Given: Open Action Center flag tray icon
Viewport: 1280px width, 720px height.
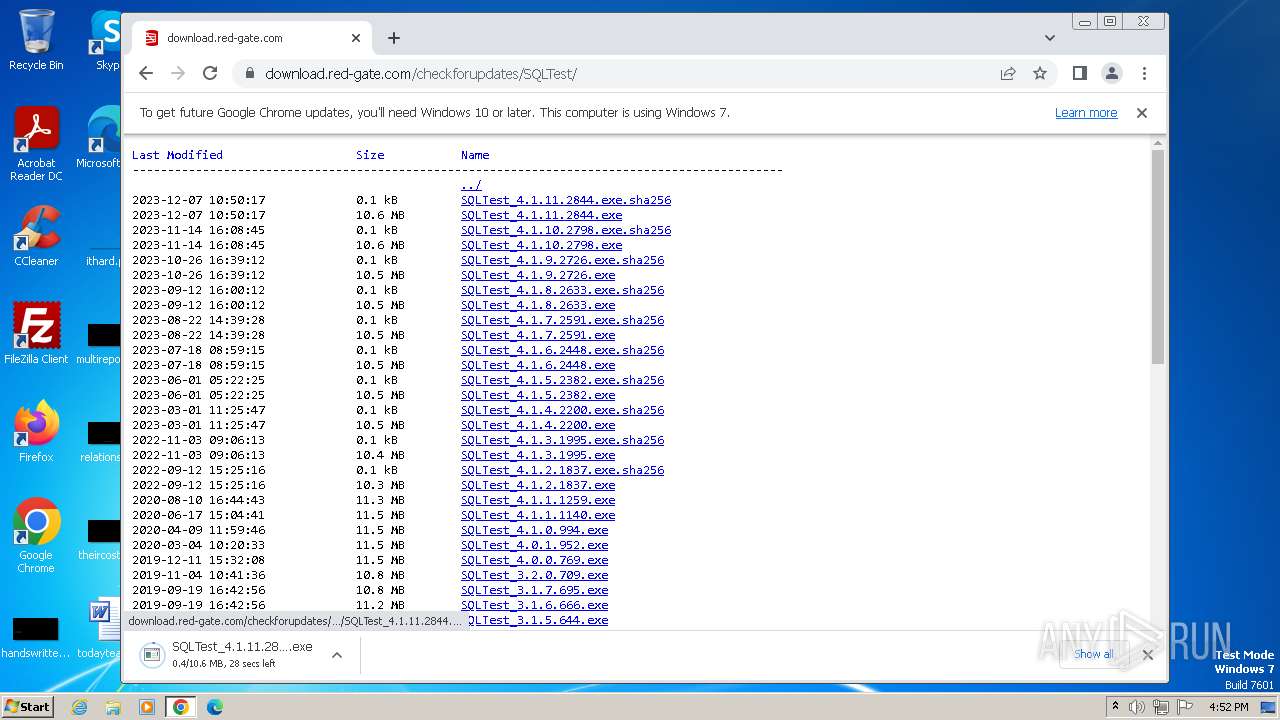Looking at the screenshot, I should 1184,707.
